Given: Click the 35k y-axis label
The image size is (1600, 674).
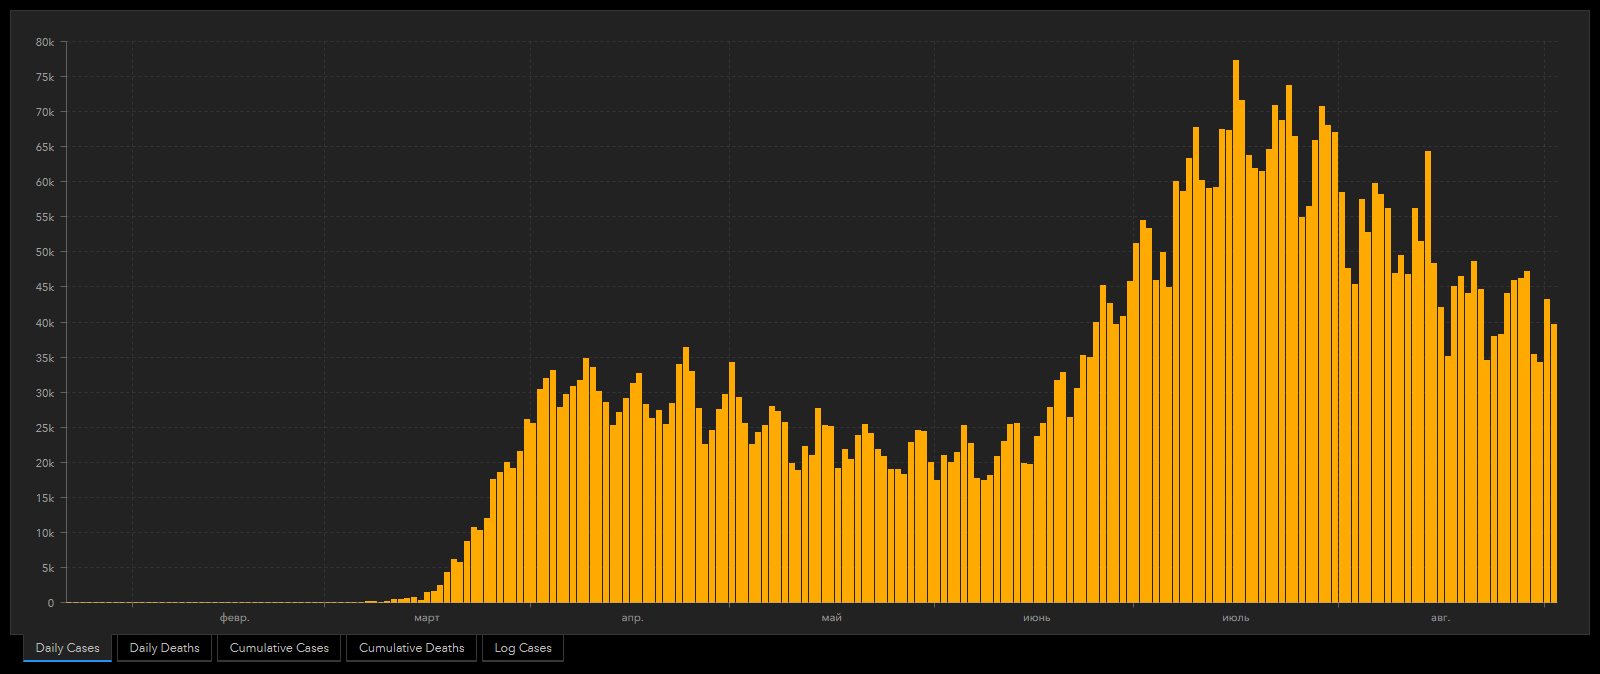Looking at the screenshot, I should 45,358.
